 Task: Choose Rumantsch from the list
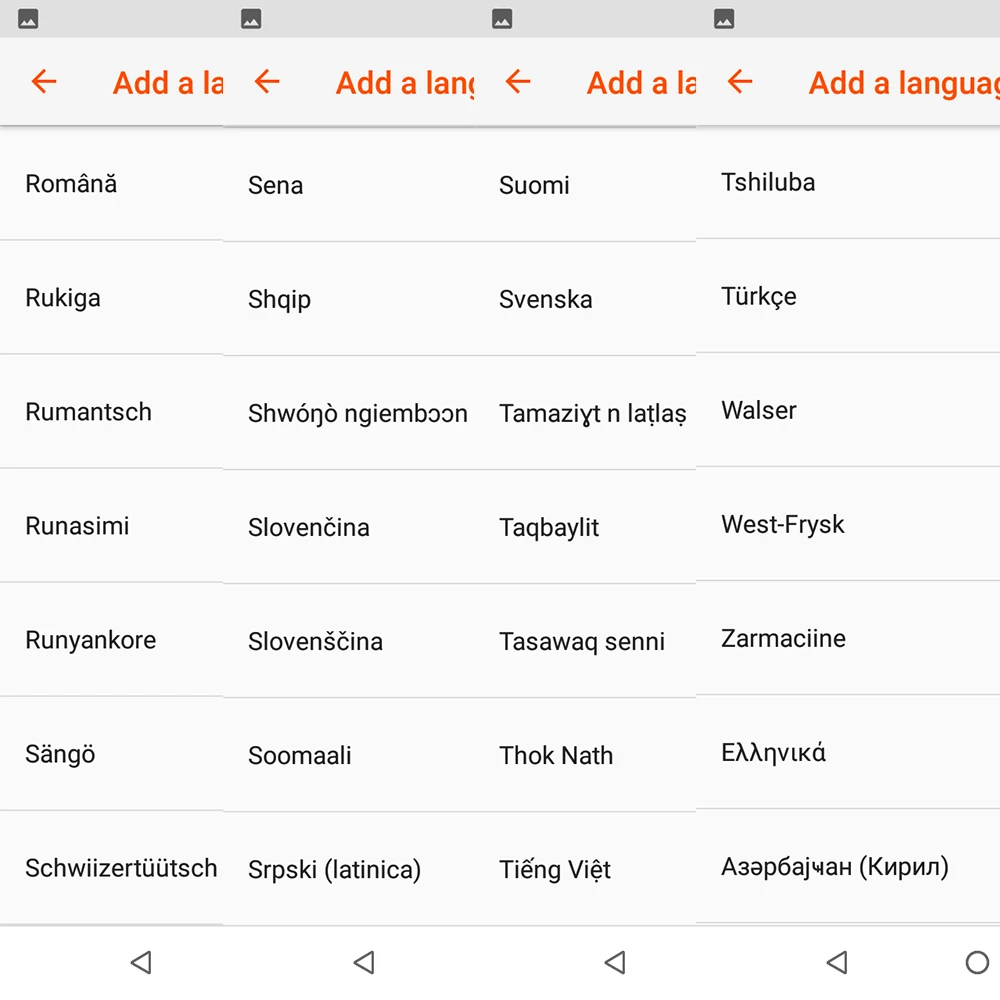[112, 411]
